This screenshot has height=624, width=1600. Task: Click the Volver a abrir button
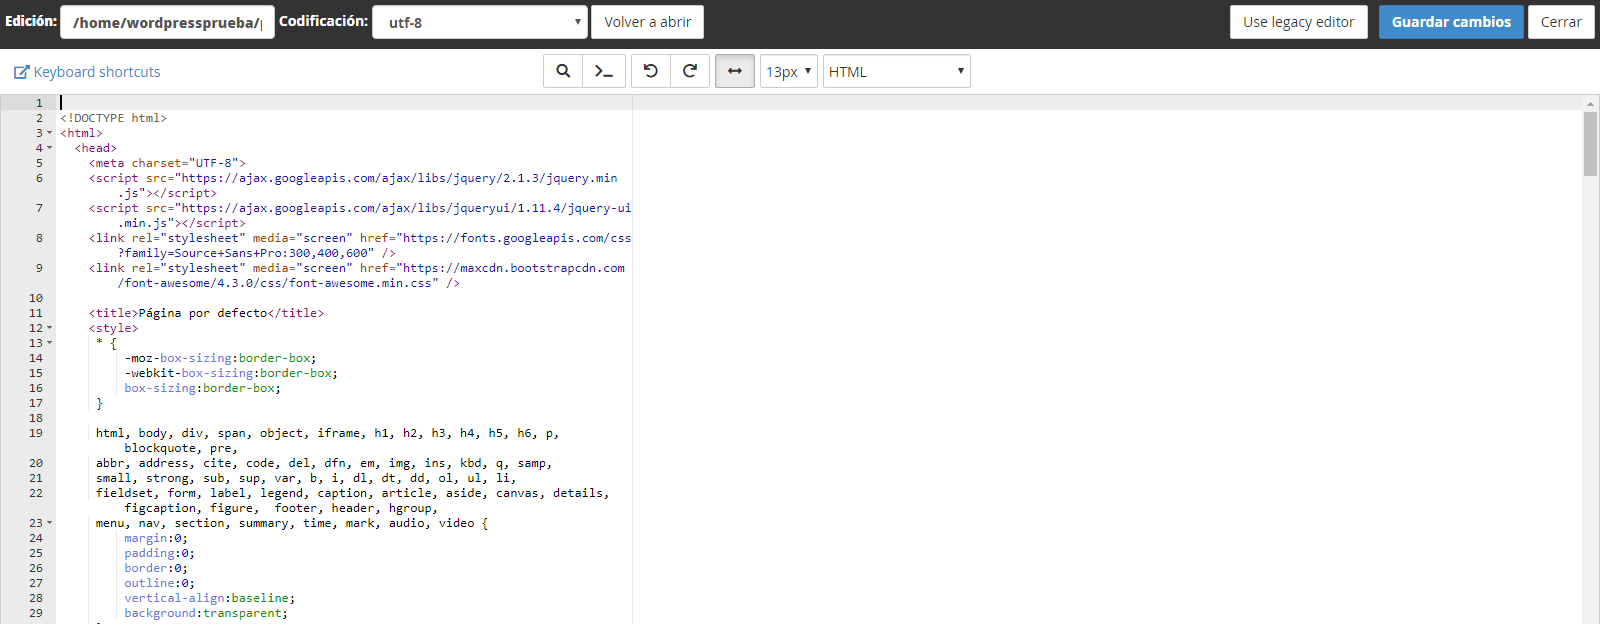point(648,22)
